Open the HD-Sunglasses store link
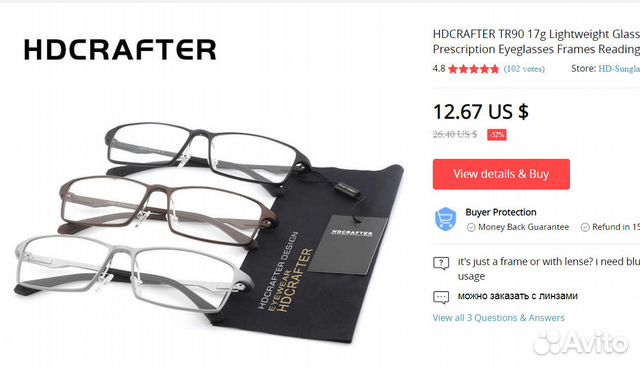 [x=619, y=69]
